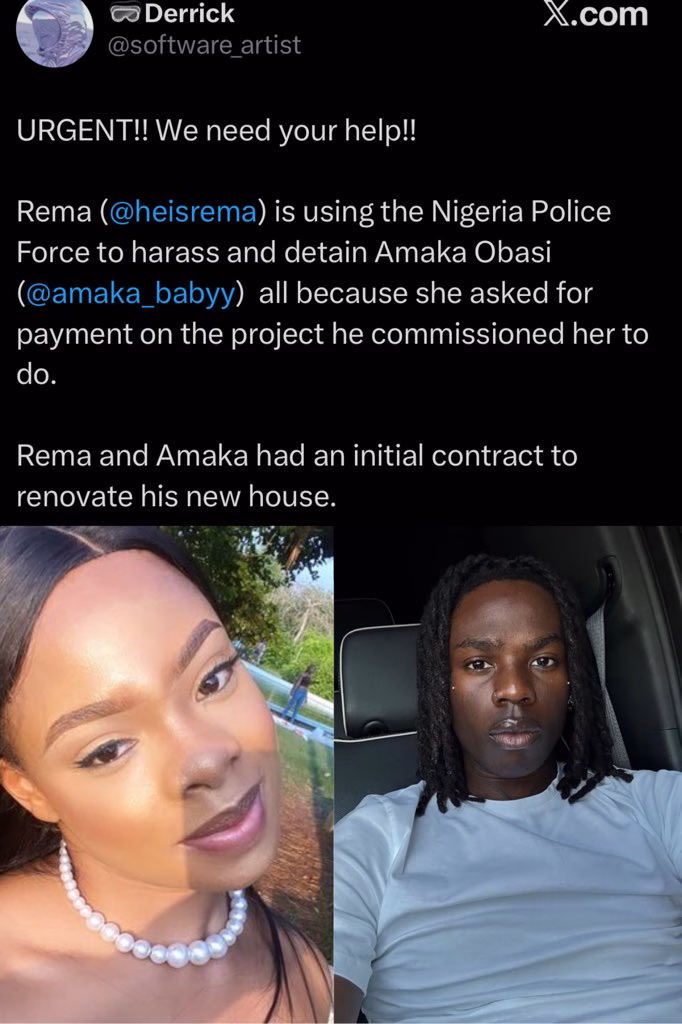Click the X logo in X.com watermark
This screenshot has width=682, height=1024.
pos(556,13)
